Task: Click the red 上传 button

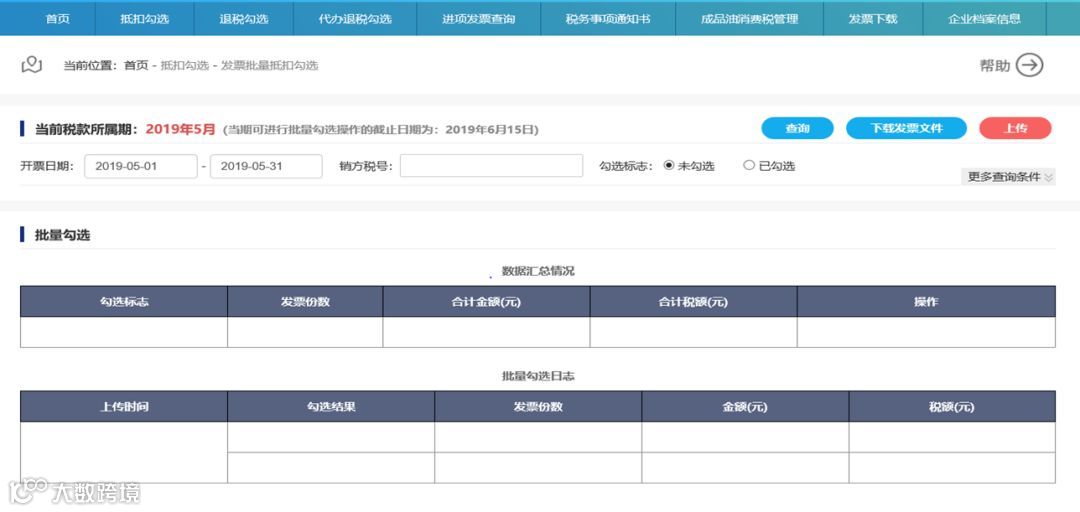Action: coord(1015,128)
